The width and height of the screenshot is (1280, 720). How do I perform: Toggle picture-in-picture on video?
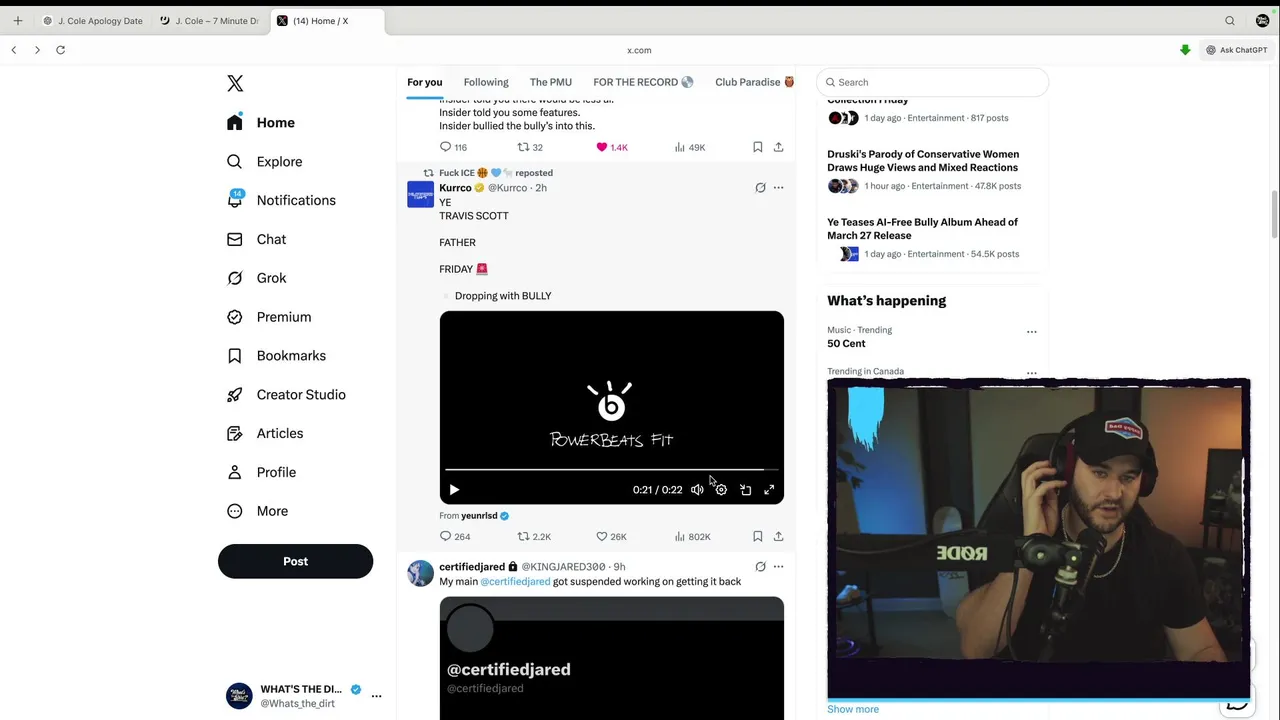point(745,490)
